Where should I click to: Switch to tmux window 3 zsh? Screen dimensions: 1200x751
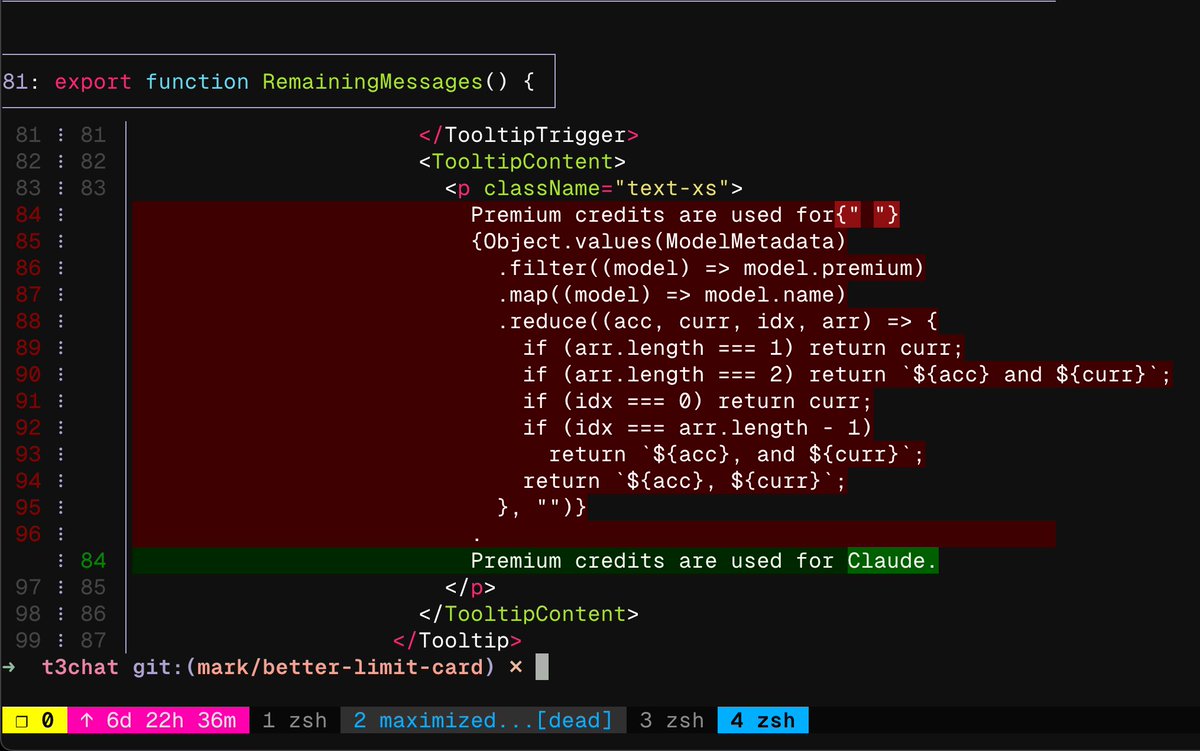[671, 720]
